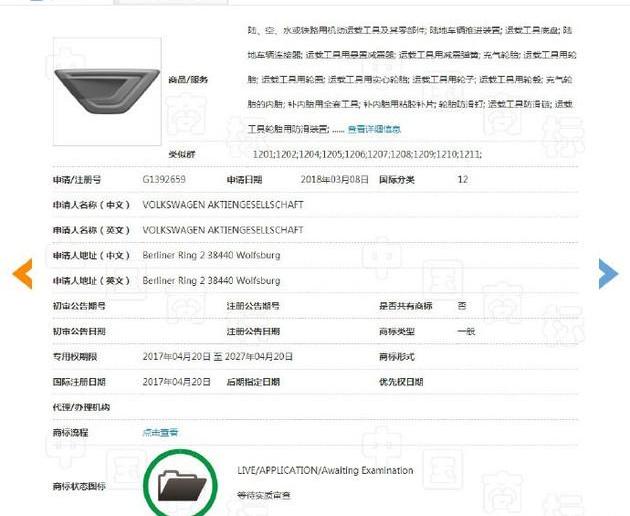Select the shared trademark value 否
This screenshot has width=630, height=516.
pos(462,306)
